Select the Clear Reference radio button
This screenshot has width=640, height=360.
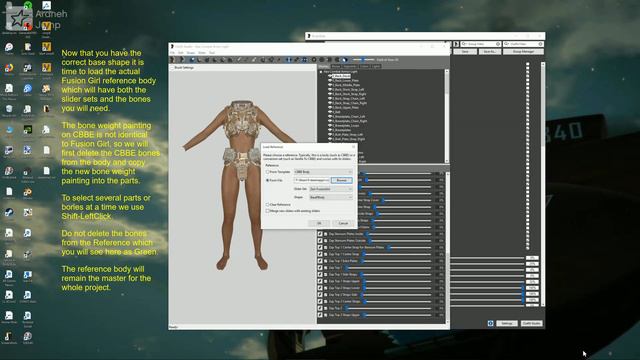[x=268, y=204]
